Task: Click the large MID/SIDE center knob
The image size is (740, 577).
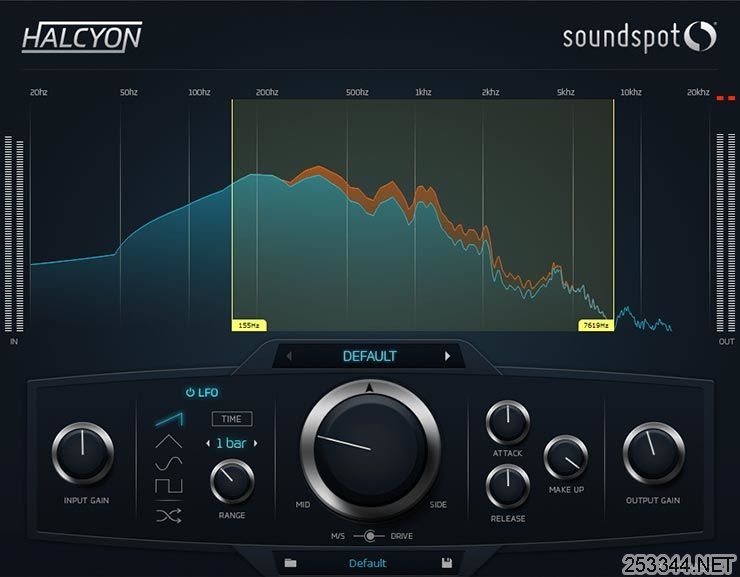Action: [x=370, y=450]
